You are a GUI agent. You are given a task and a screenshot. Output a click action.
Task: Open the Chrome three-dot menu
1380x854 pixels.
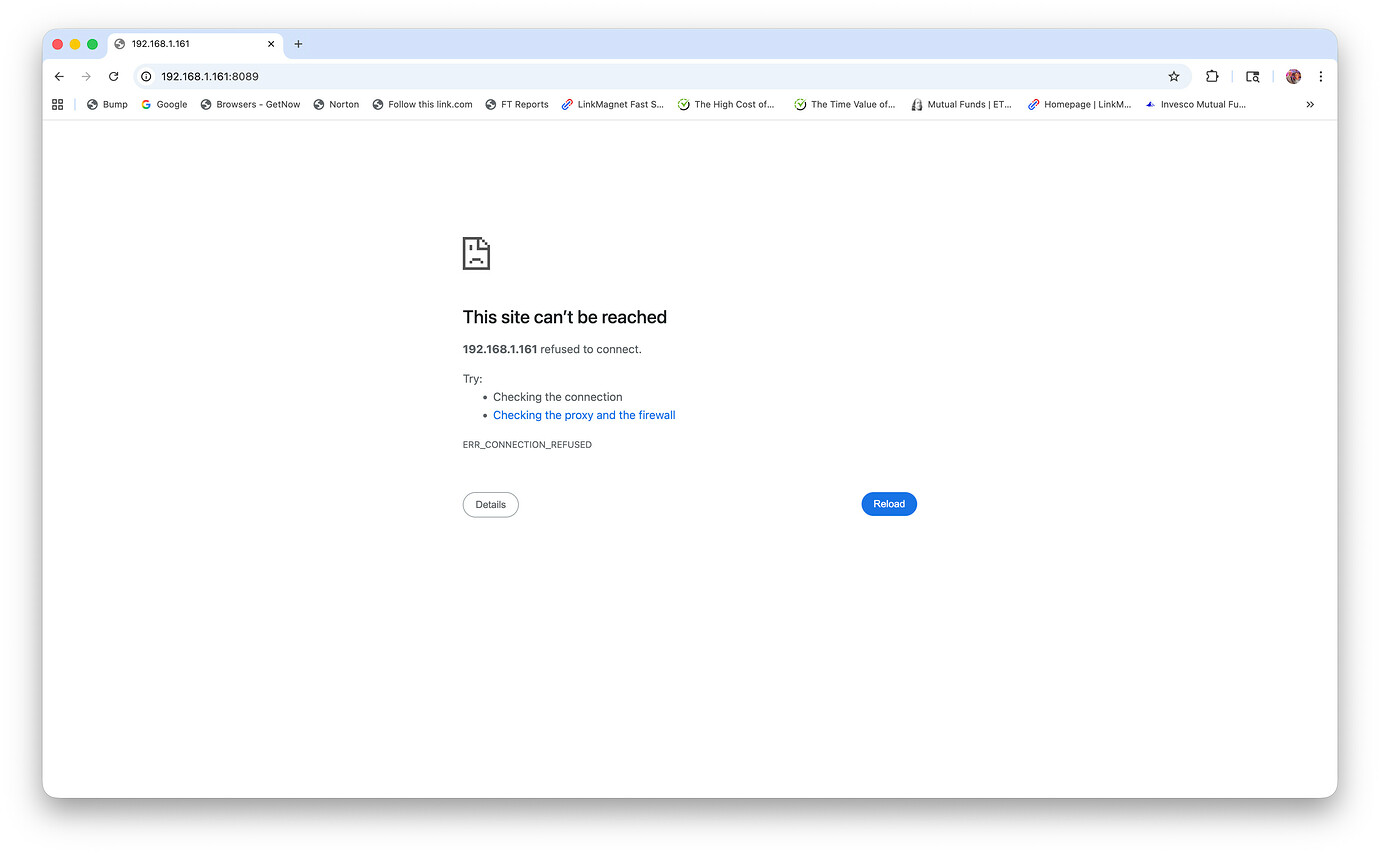coord(1321,76)
